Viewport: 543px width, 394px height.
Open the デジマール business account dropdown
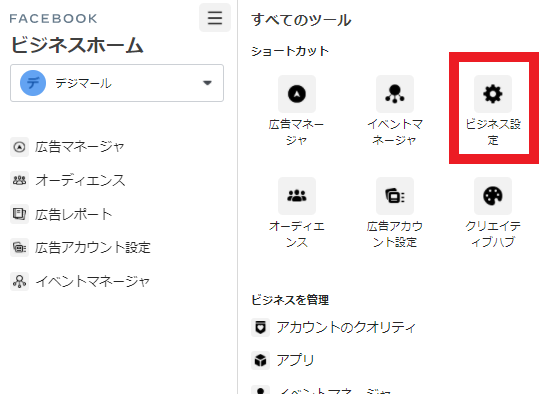tap(117, 83)
